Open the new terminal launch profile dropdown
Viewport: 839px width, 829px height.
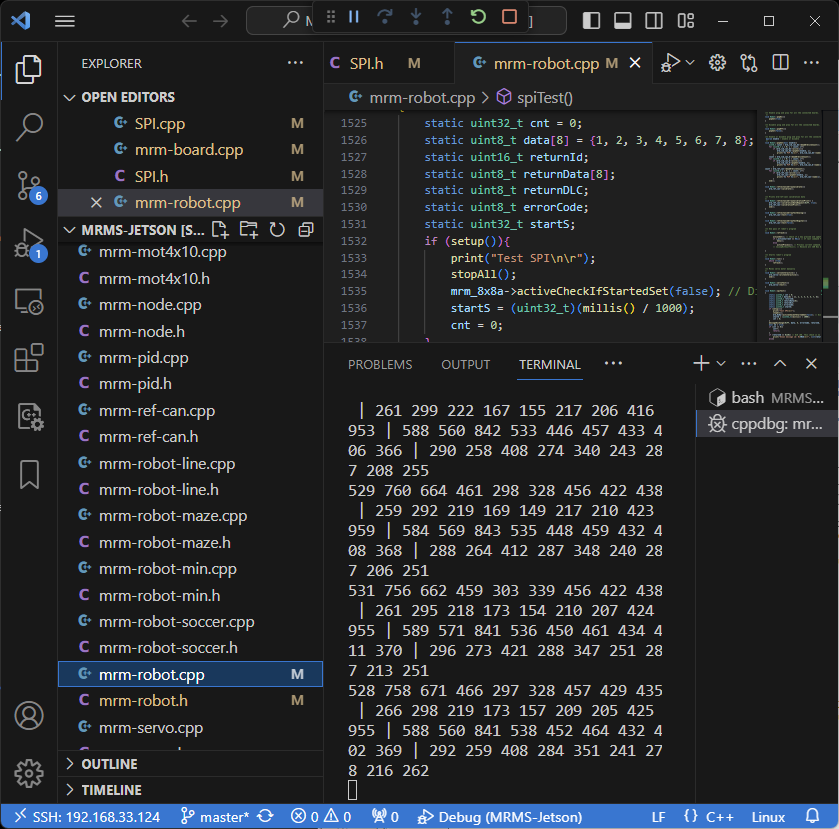721,364
